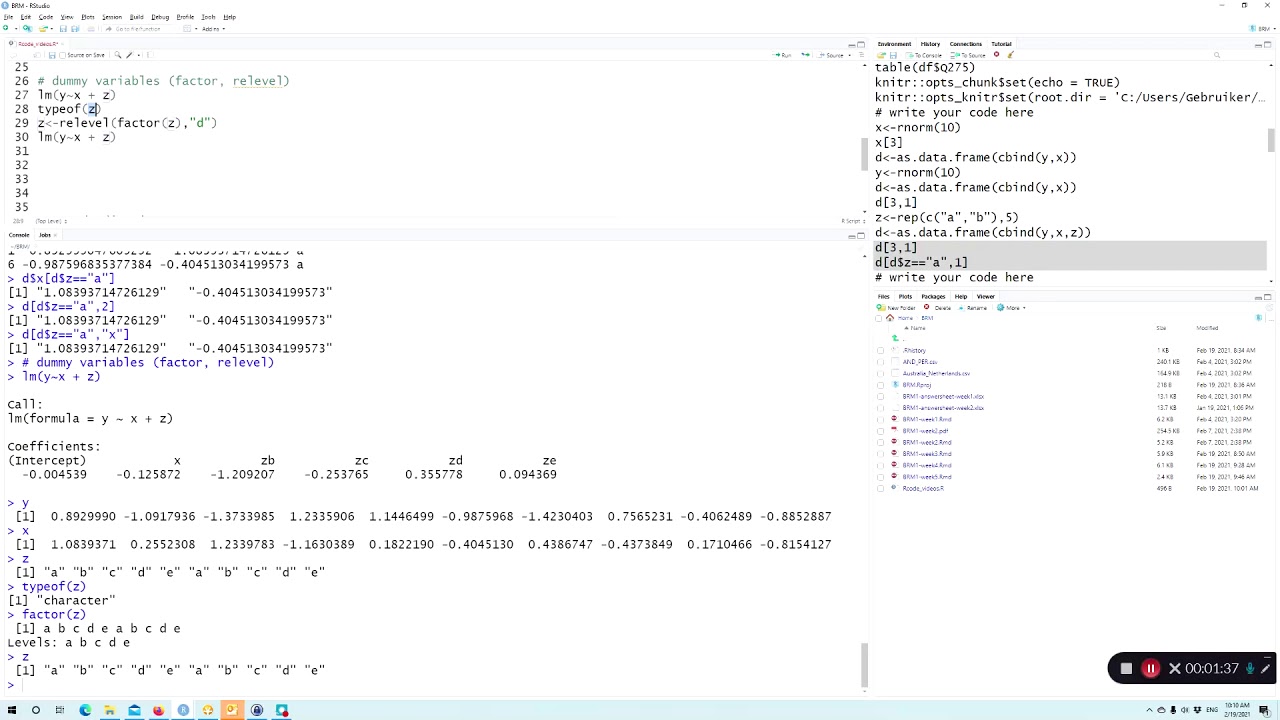Toggle the select-all checkbox beside Home
This screenshot has width=1280, height=720.
(878, 318)
